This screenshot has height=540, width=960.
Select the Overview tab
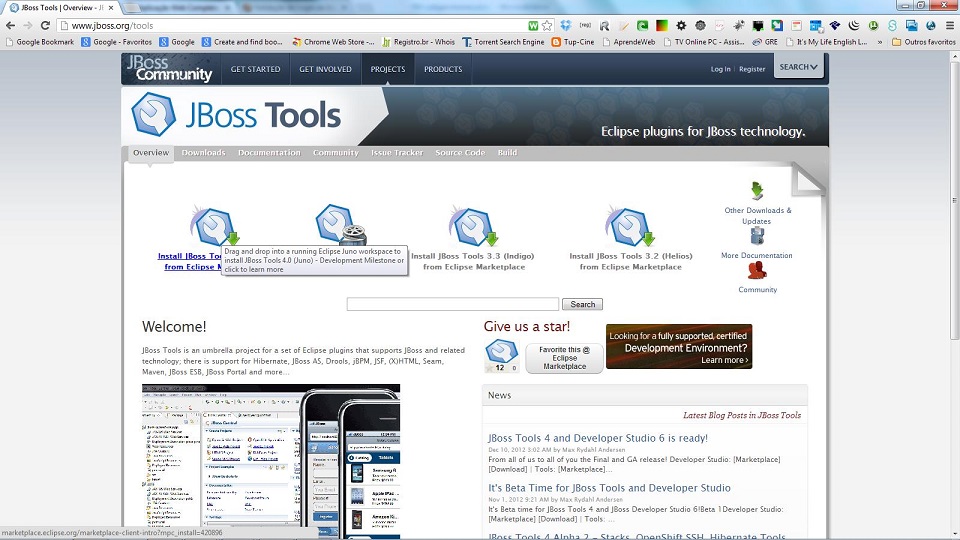pos(151,153)
